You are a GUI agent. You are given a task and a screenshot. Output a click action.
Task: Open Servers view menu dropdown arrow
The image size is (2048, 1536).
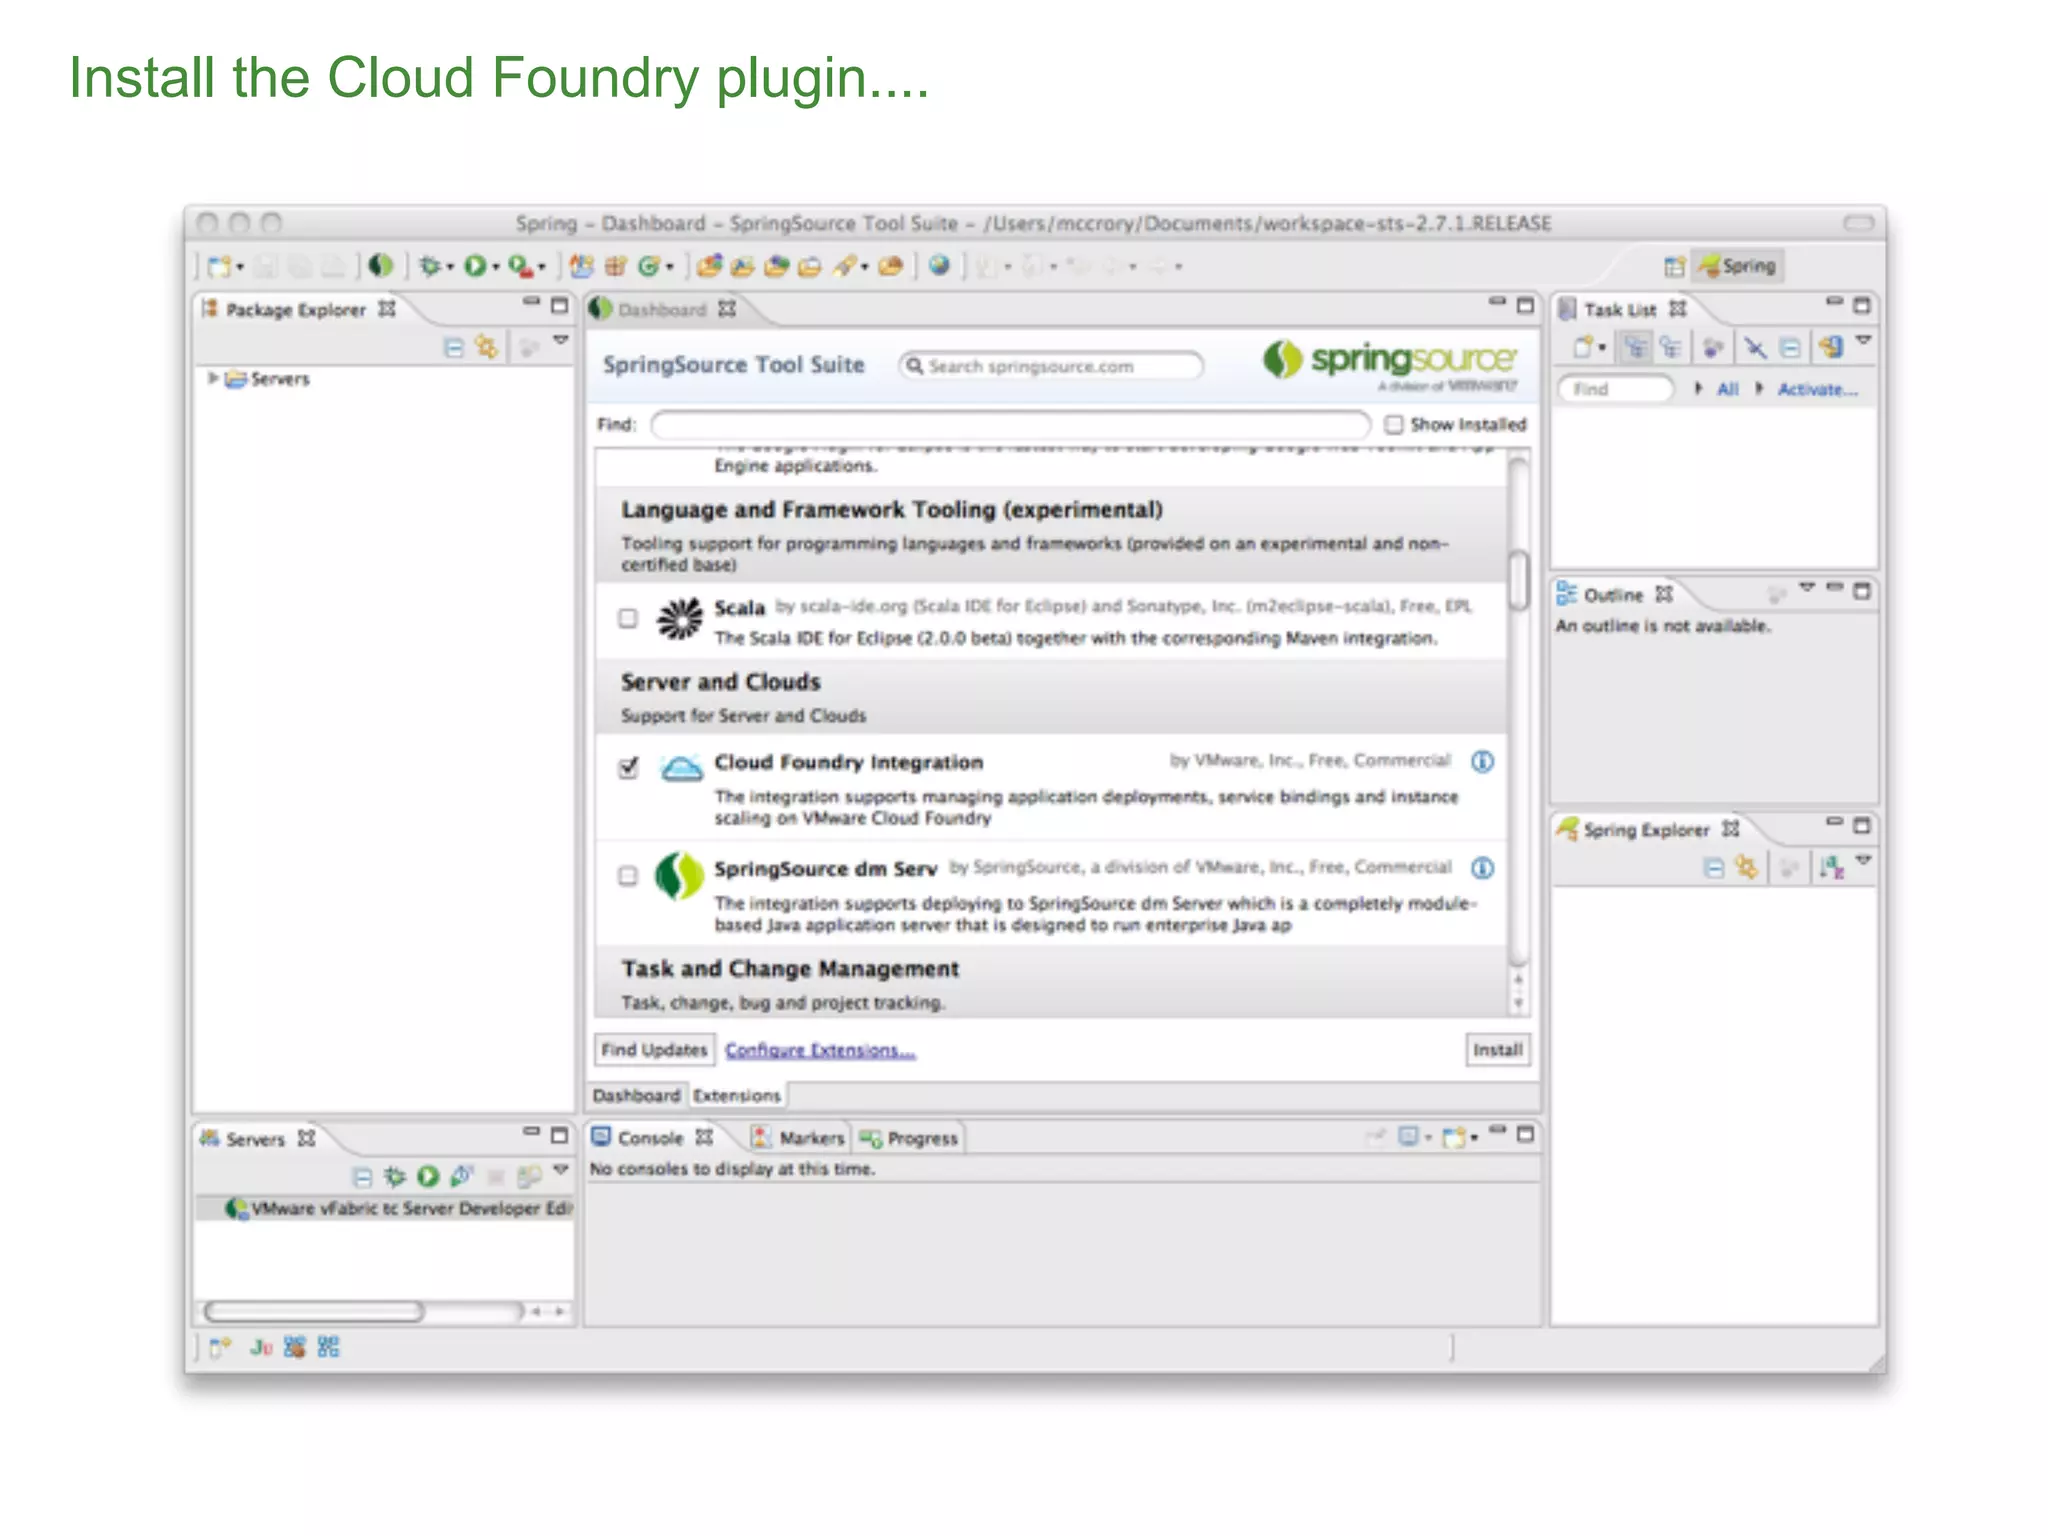pyautogui.click(x=561, y=1169)
